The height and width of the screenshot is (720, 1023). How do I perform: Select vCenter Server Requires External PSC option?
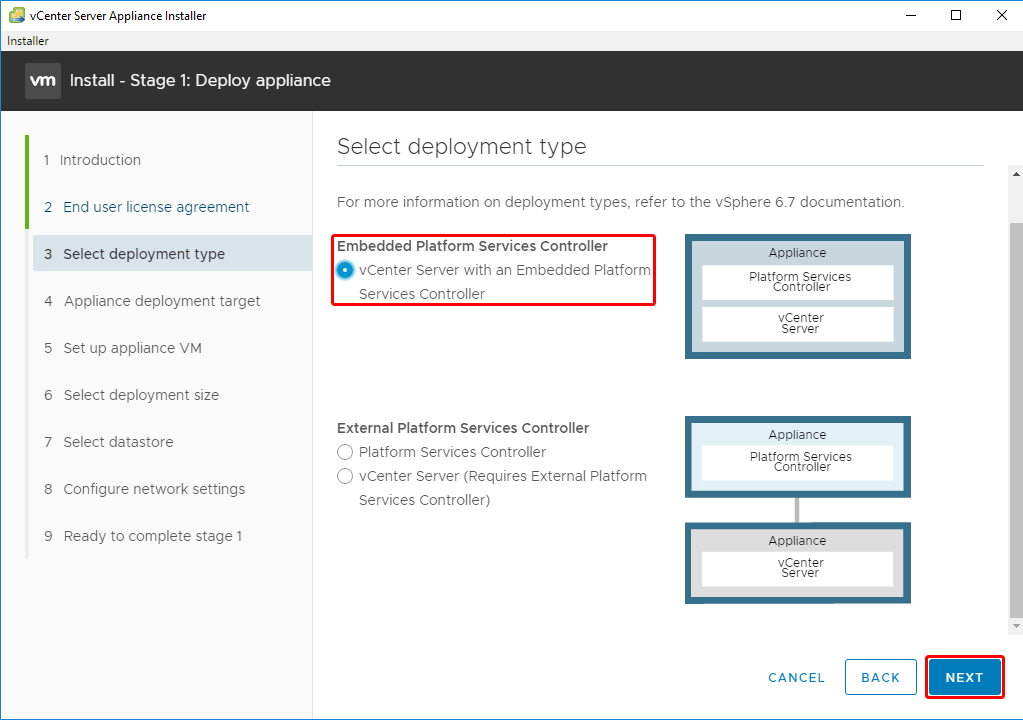click(346, 476)
